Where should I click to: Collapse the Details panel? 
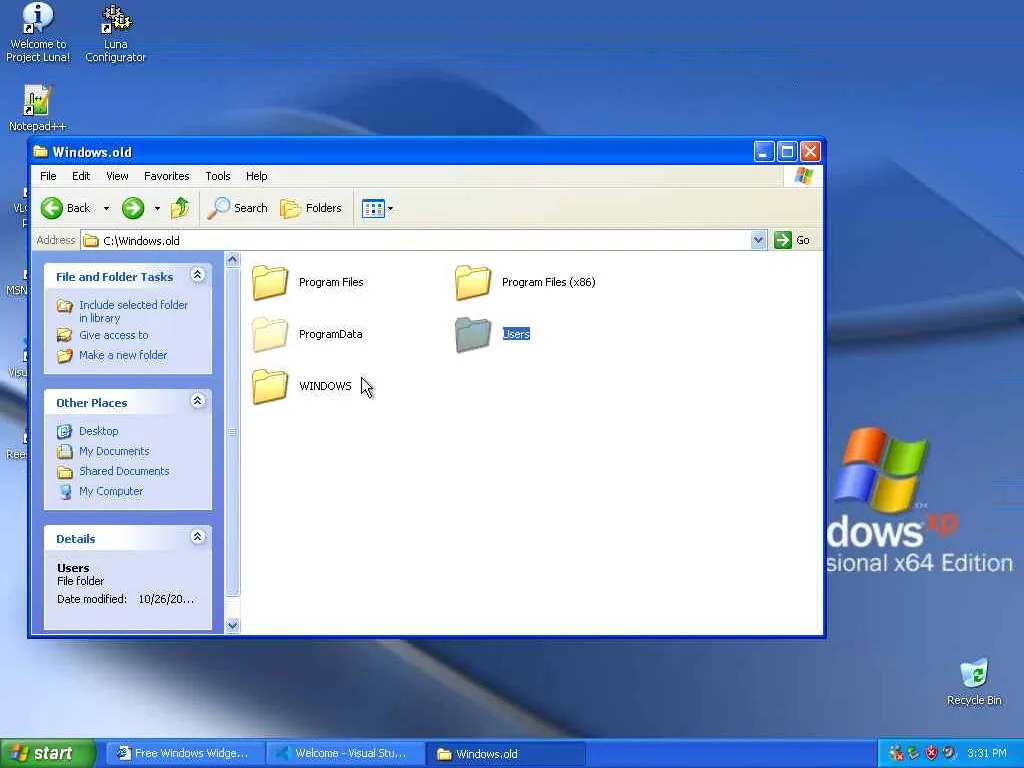click(198, 537)
